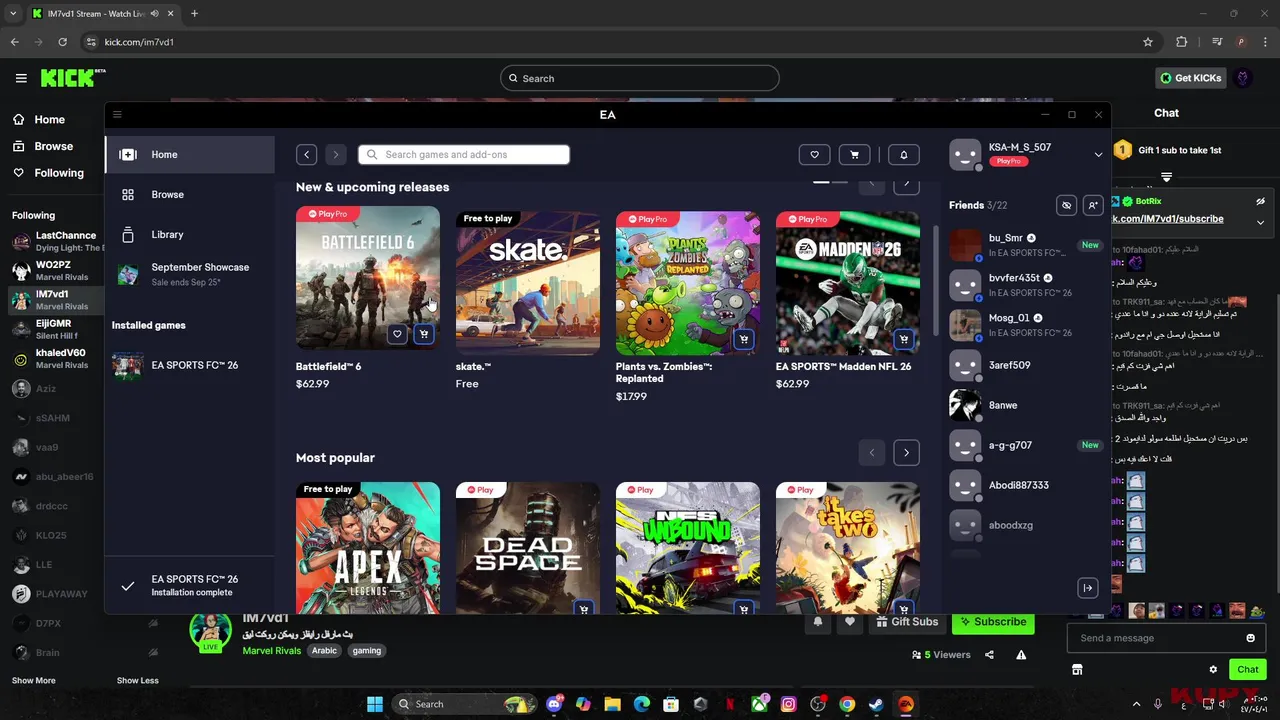Open Kick profile avatar menu
Screen dimensions: 1280x720
pos(1243,78)
